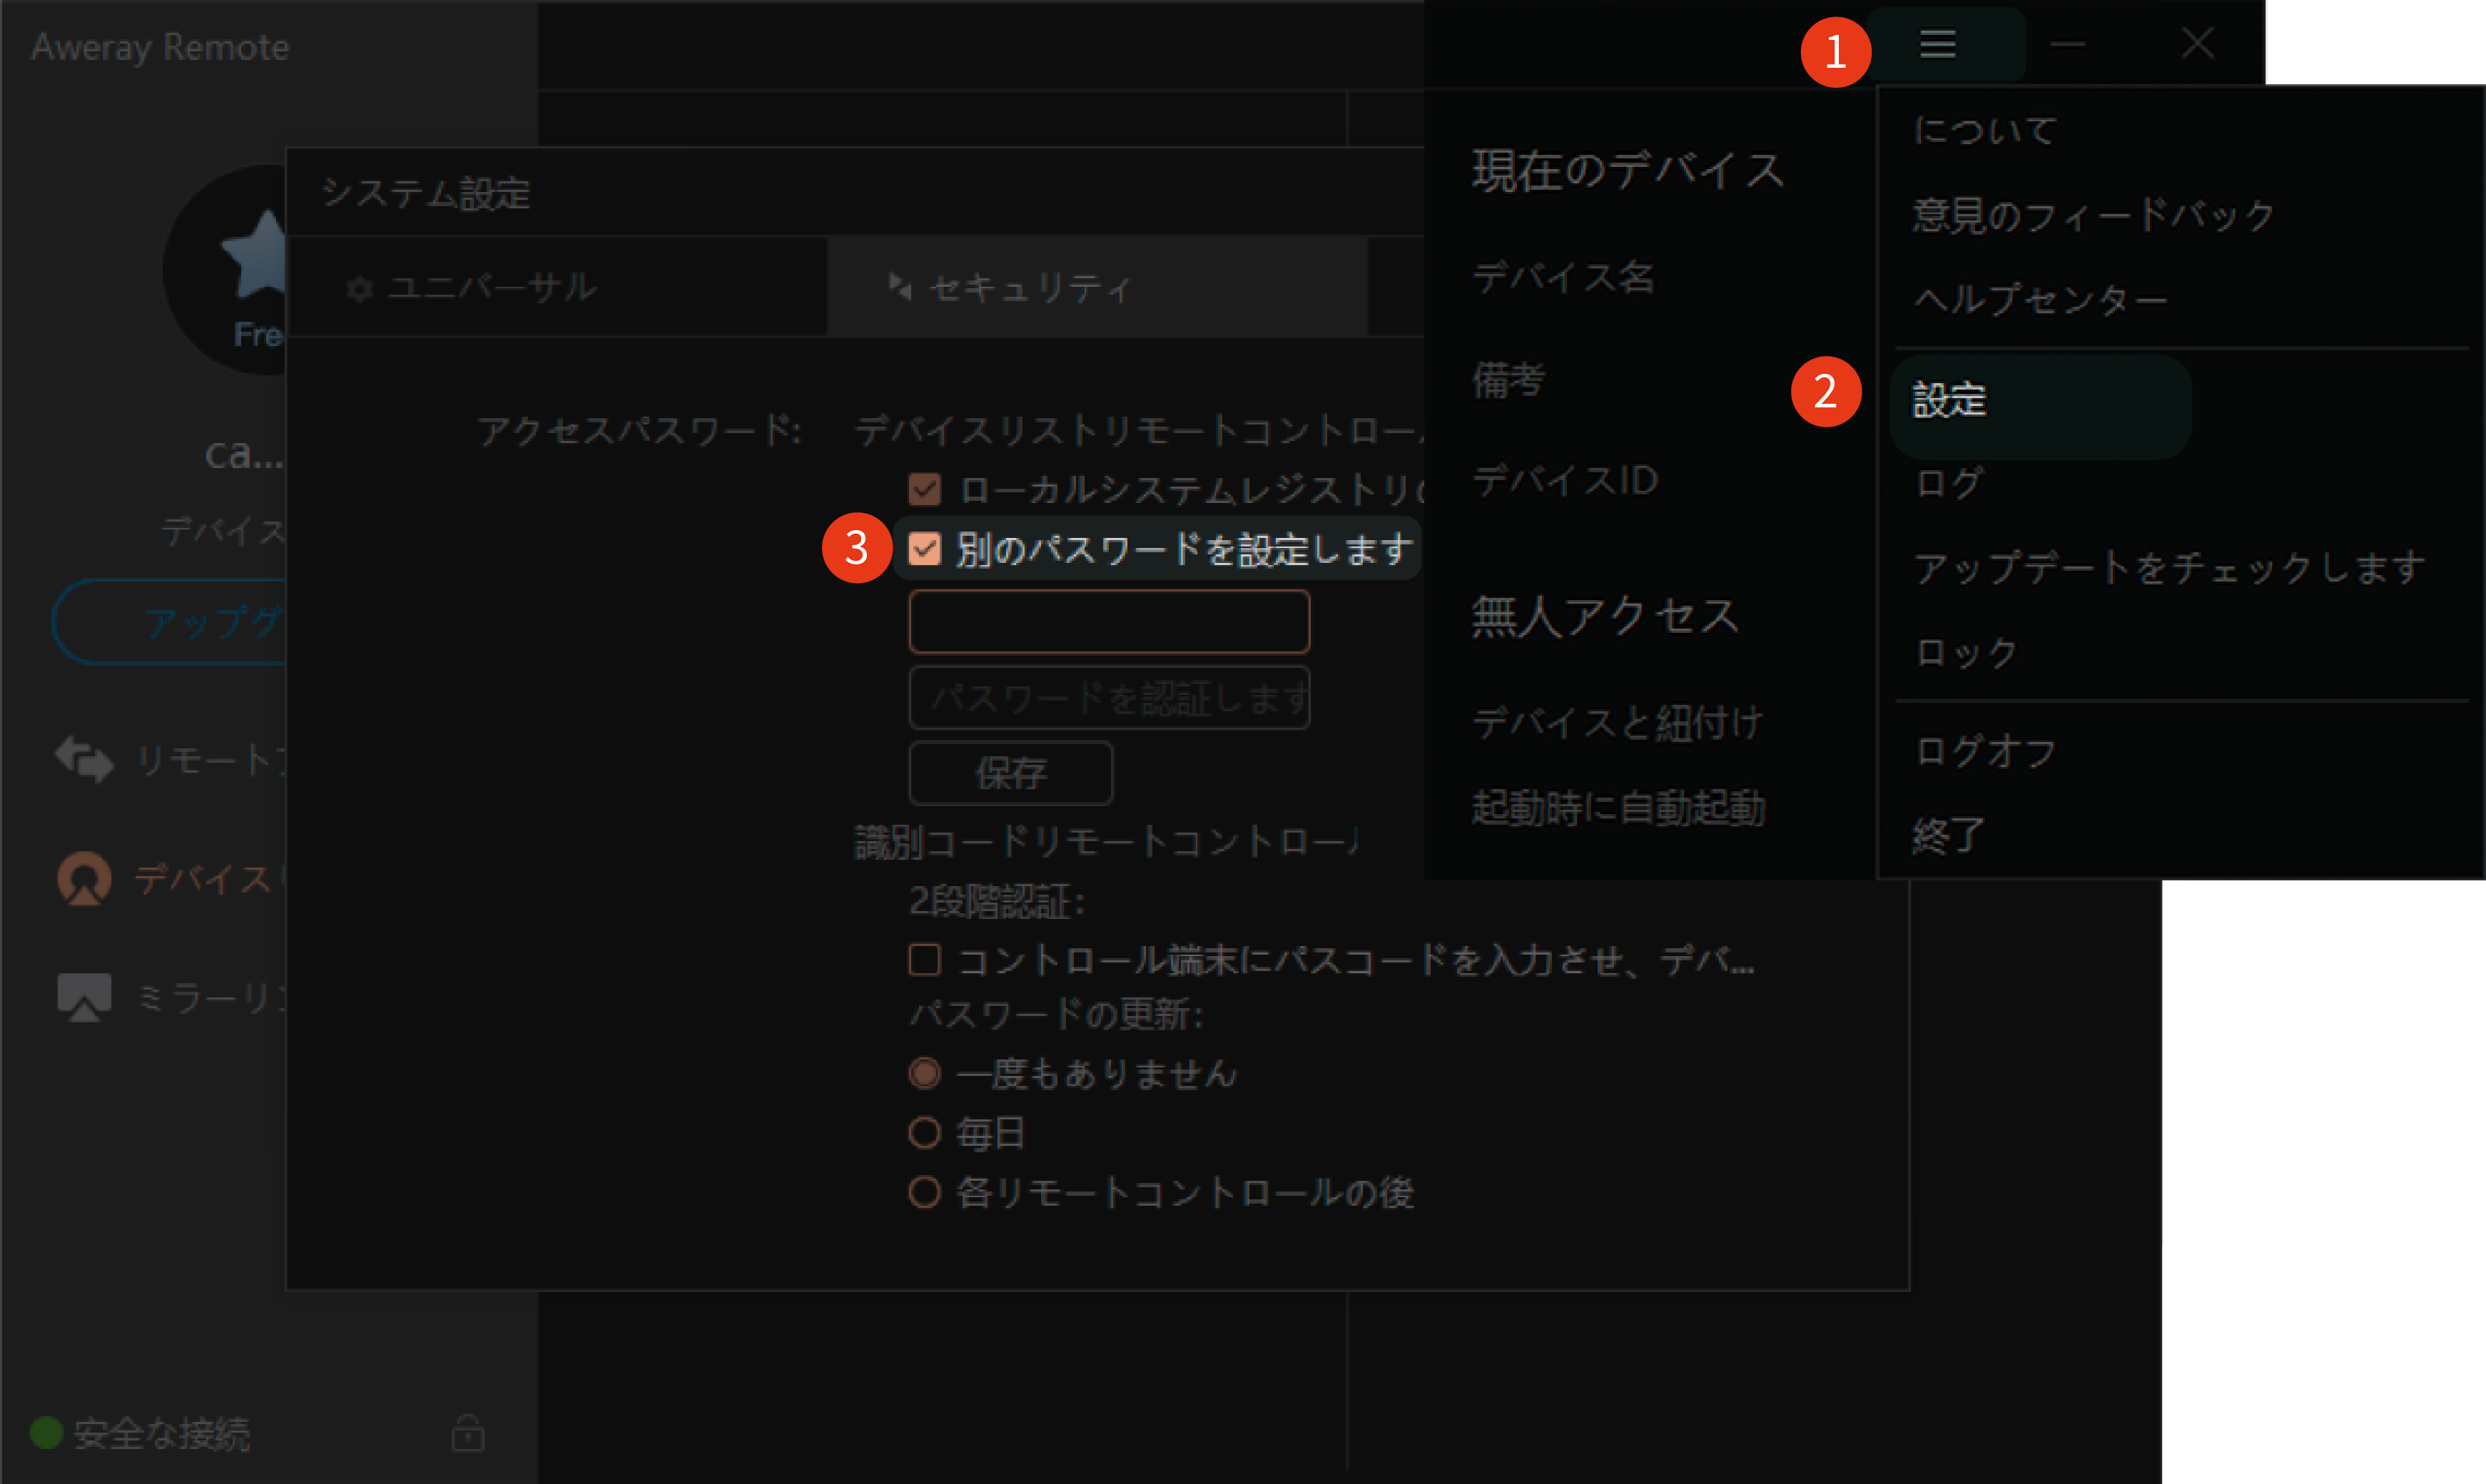Click the remote control arrows icon
Viewport: 2486px width, 1484px height.
click(x=84, y=759)
